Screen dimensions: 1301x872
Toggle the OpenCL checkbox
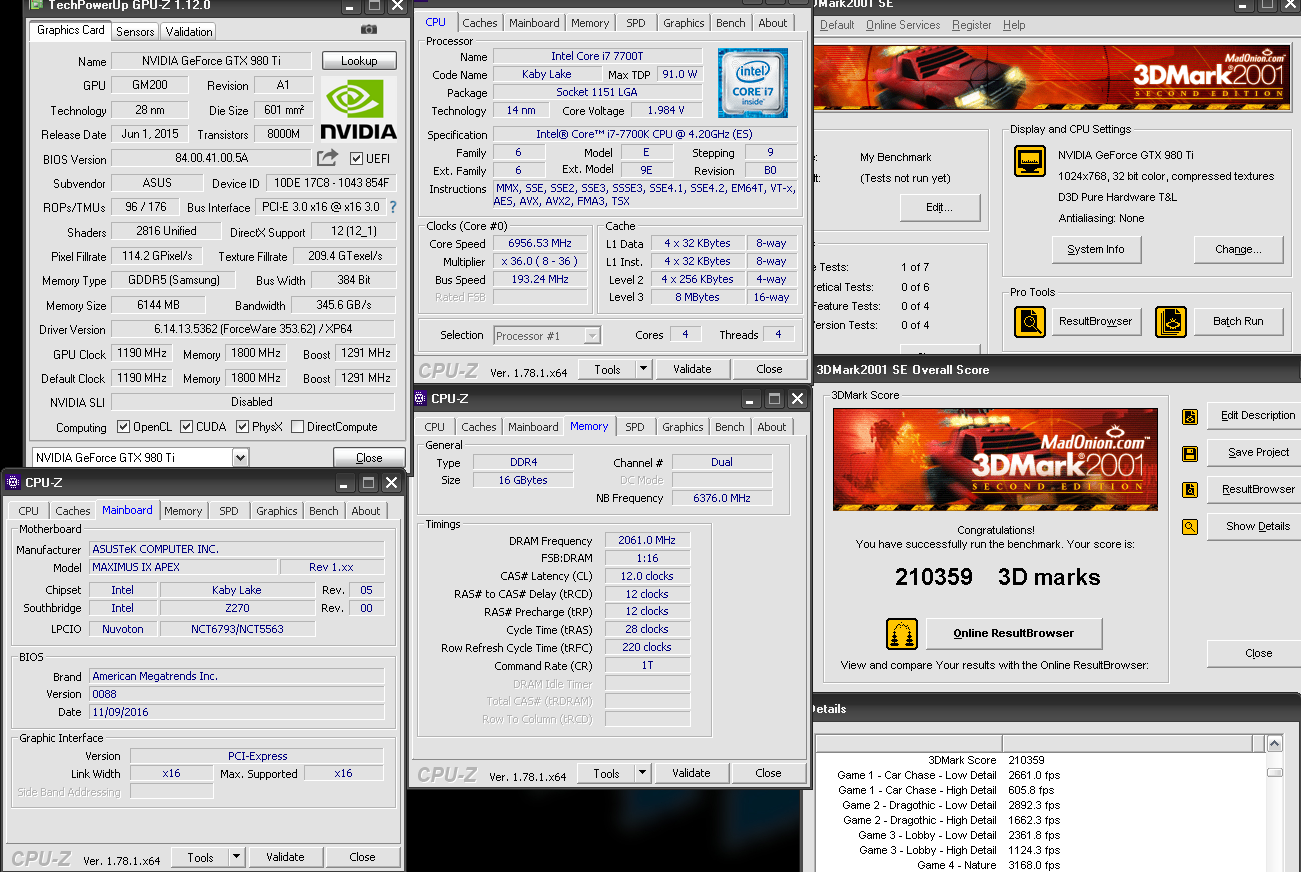pos(124,427)
